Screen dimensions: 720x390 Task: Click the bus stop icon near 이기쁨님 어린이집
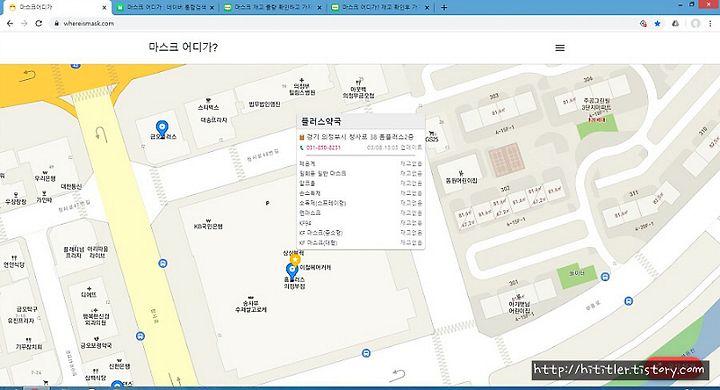(629, 301)
